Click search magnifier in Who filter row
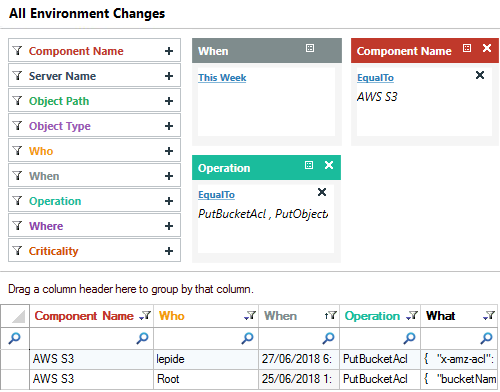Viewport: 500px width, 392px height. pyautogui.click(x=248, y=338)
